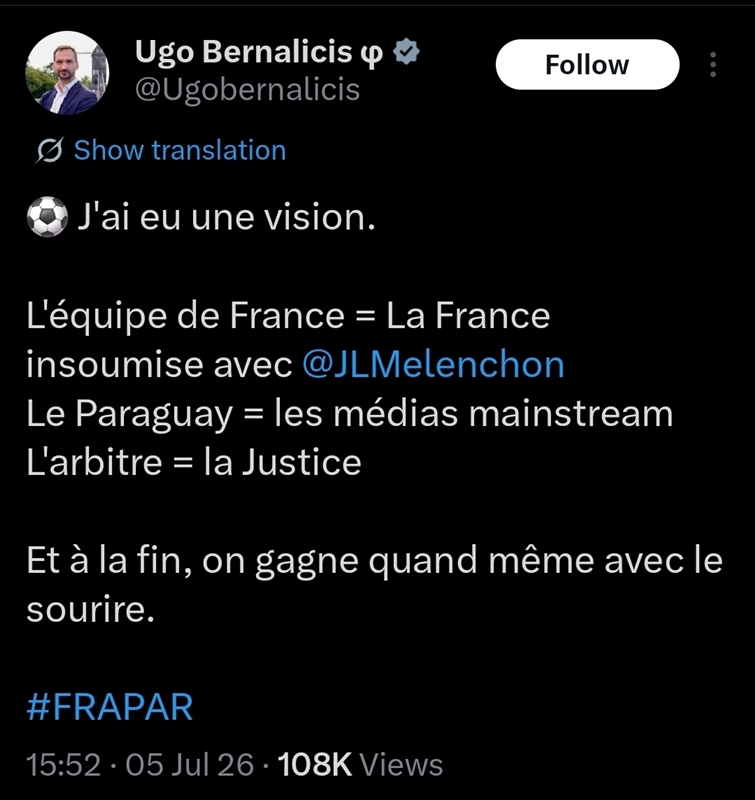Follow Ugo Bernalicis

587,65
